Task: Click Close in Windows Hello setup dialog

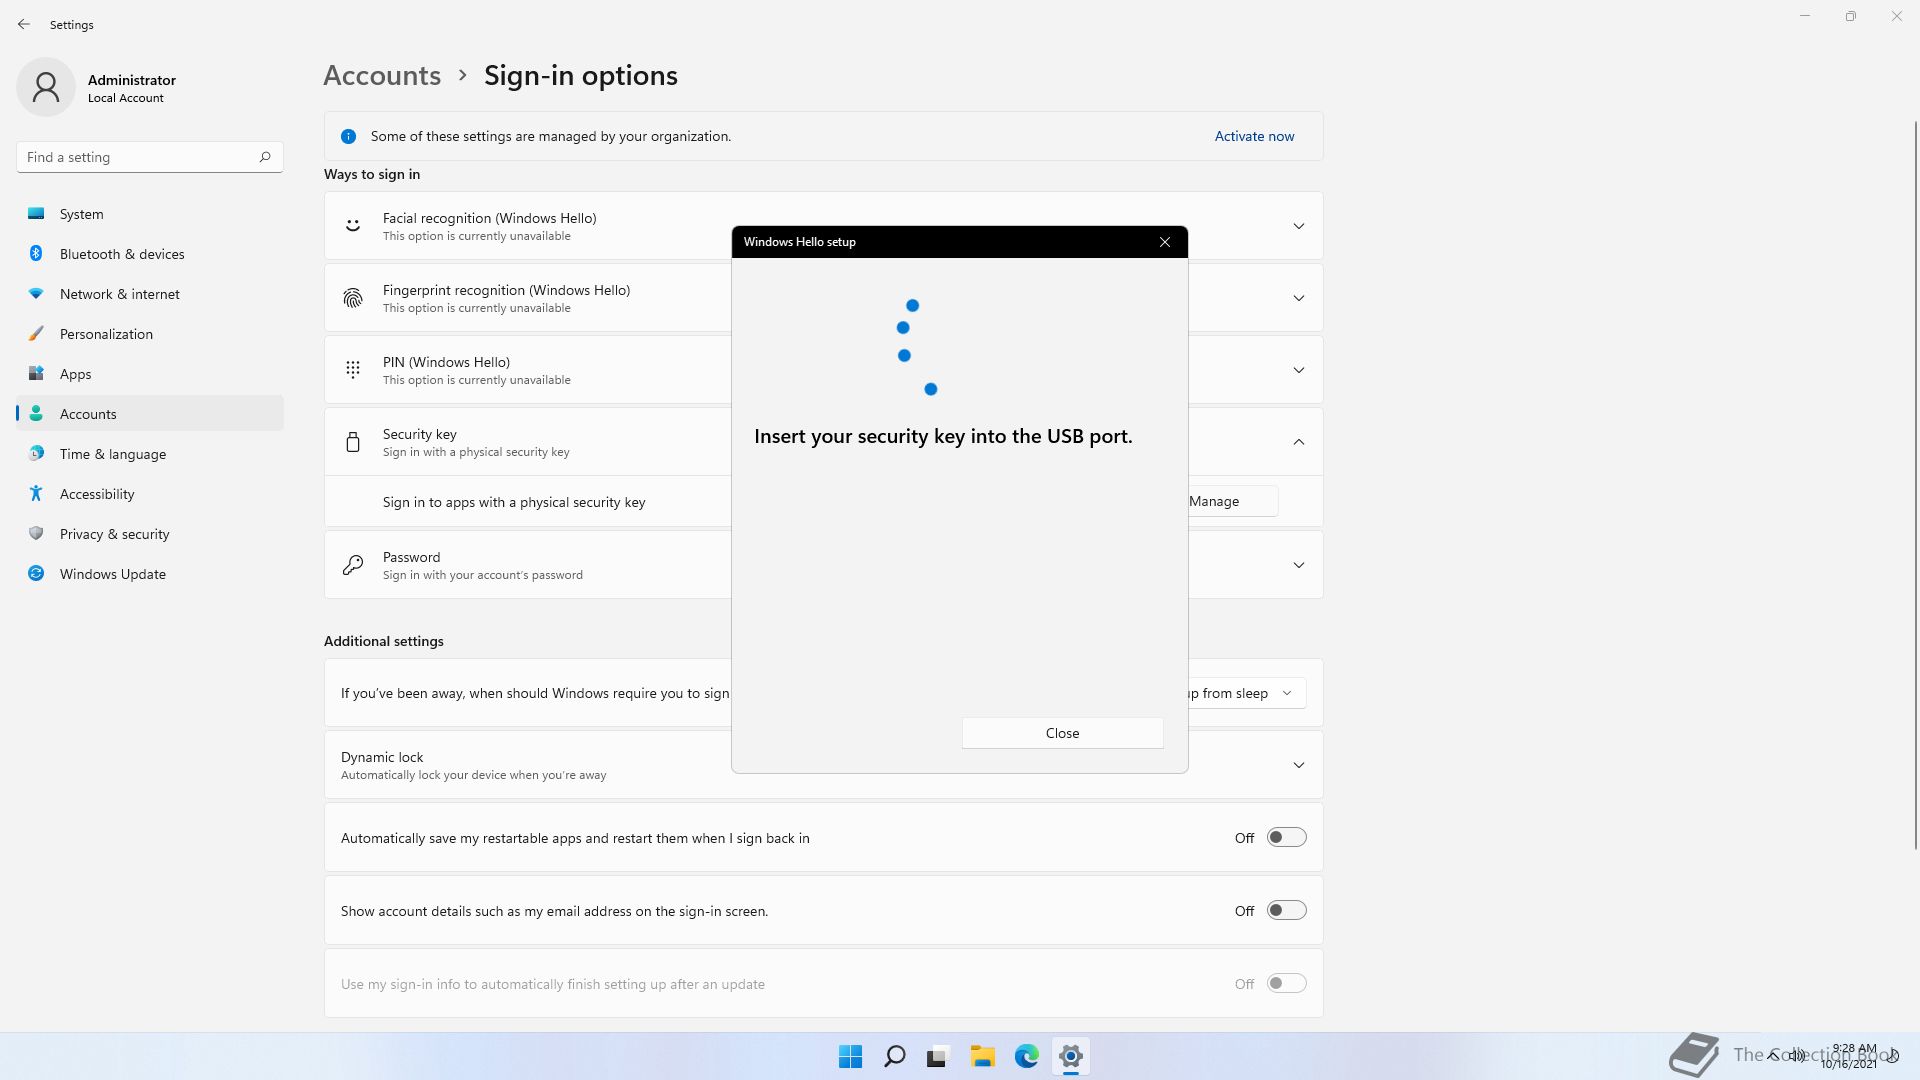Action: pyautogui.click(x=1062, y=733)
